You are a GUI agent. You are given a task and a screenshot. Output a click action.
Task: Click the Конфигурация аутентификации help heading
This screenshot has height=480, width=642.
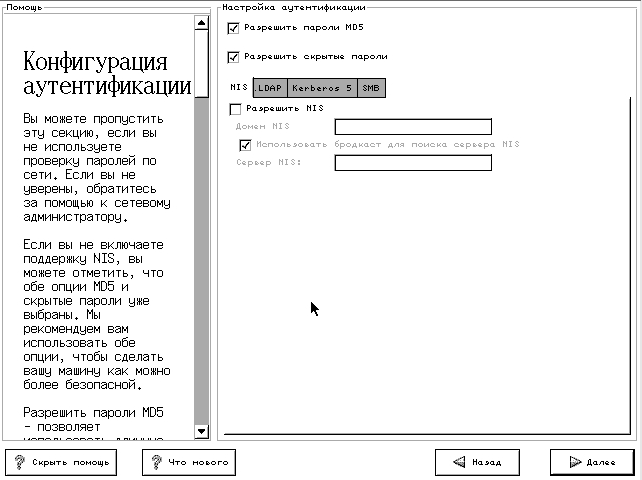click(x=106, y=72)
